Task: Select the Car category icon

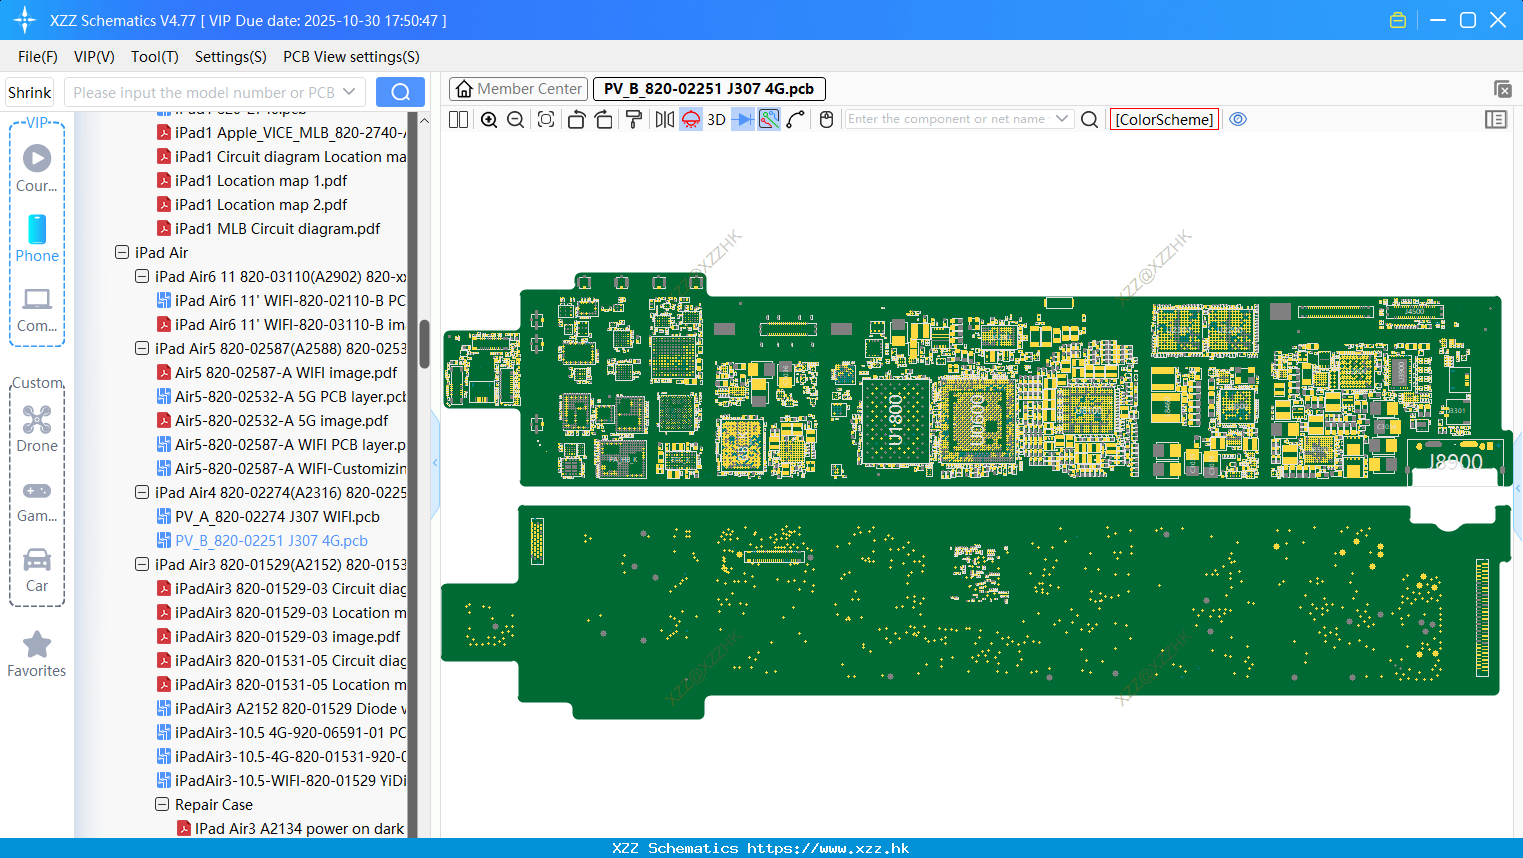Action: tap(37, 570)
